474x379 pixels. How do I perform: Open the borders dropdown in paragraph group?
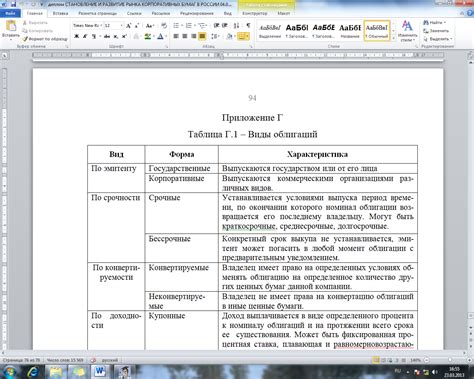[x=247, y=36]
